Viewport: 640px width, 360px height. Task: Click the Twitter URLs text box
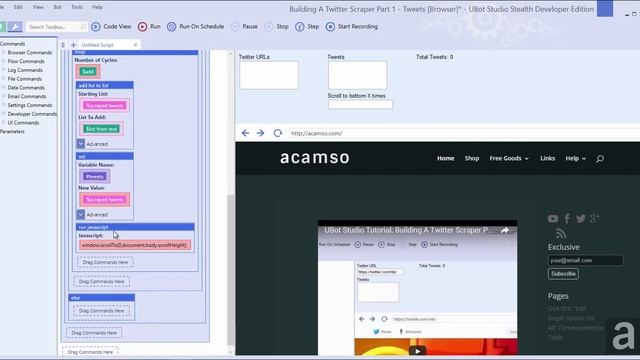pos(269,75)
